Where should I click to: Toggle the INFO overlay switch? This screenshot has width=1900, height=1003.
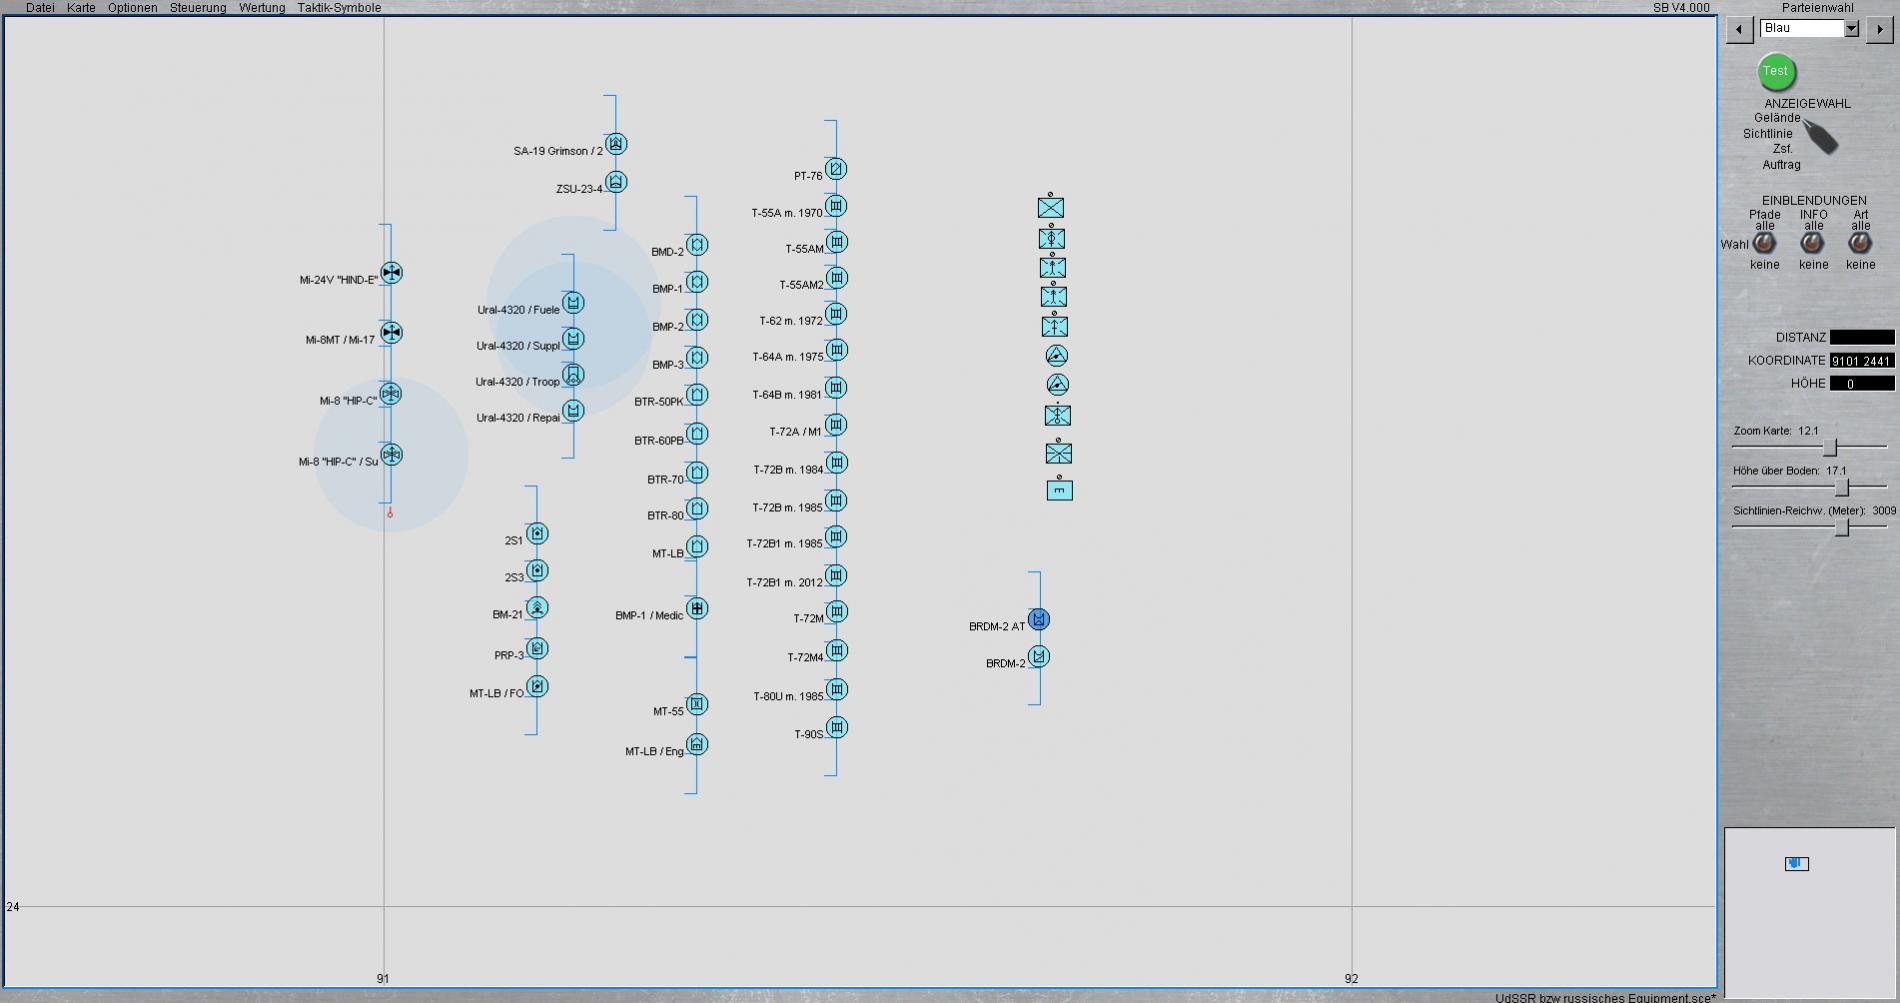click(x=1812, y=243)
